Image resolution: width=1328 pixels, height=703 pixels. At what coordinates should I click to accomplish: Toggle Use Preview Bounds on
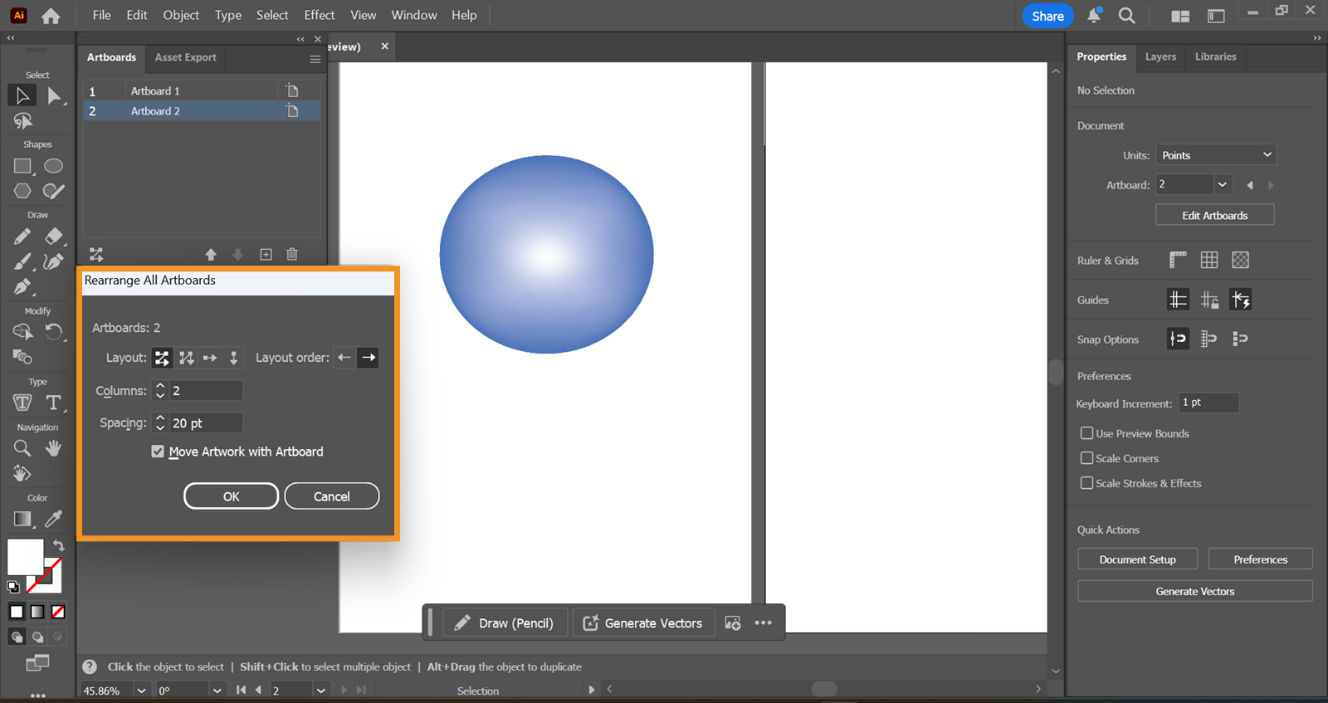[x=1086, y=433]
